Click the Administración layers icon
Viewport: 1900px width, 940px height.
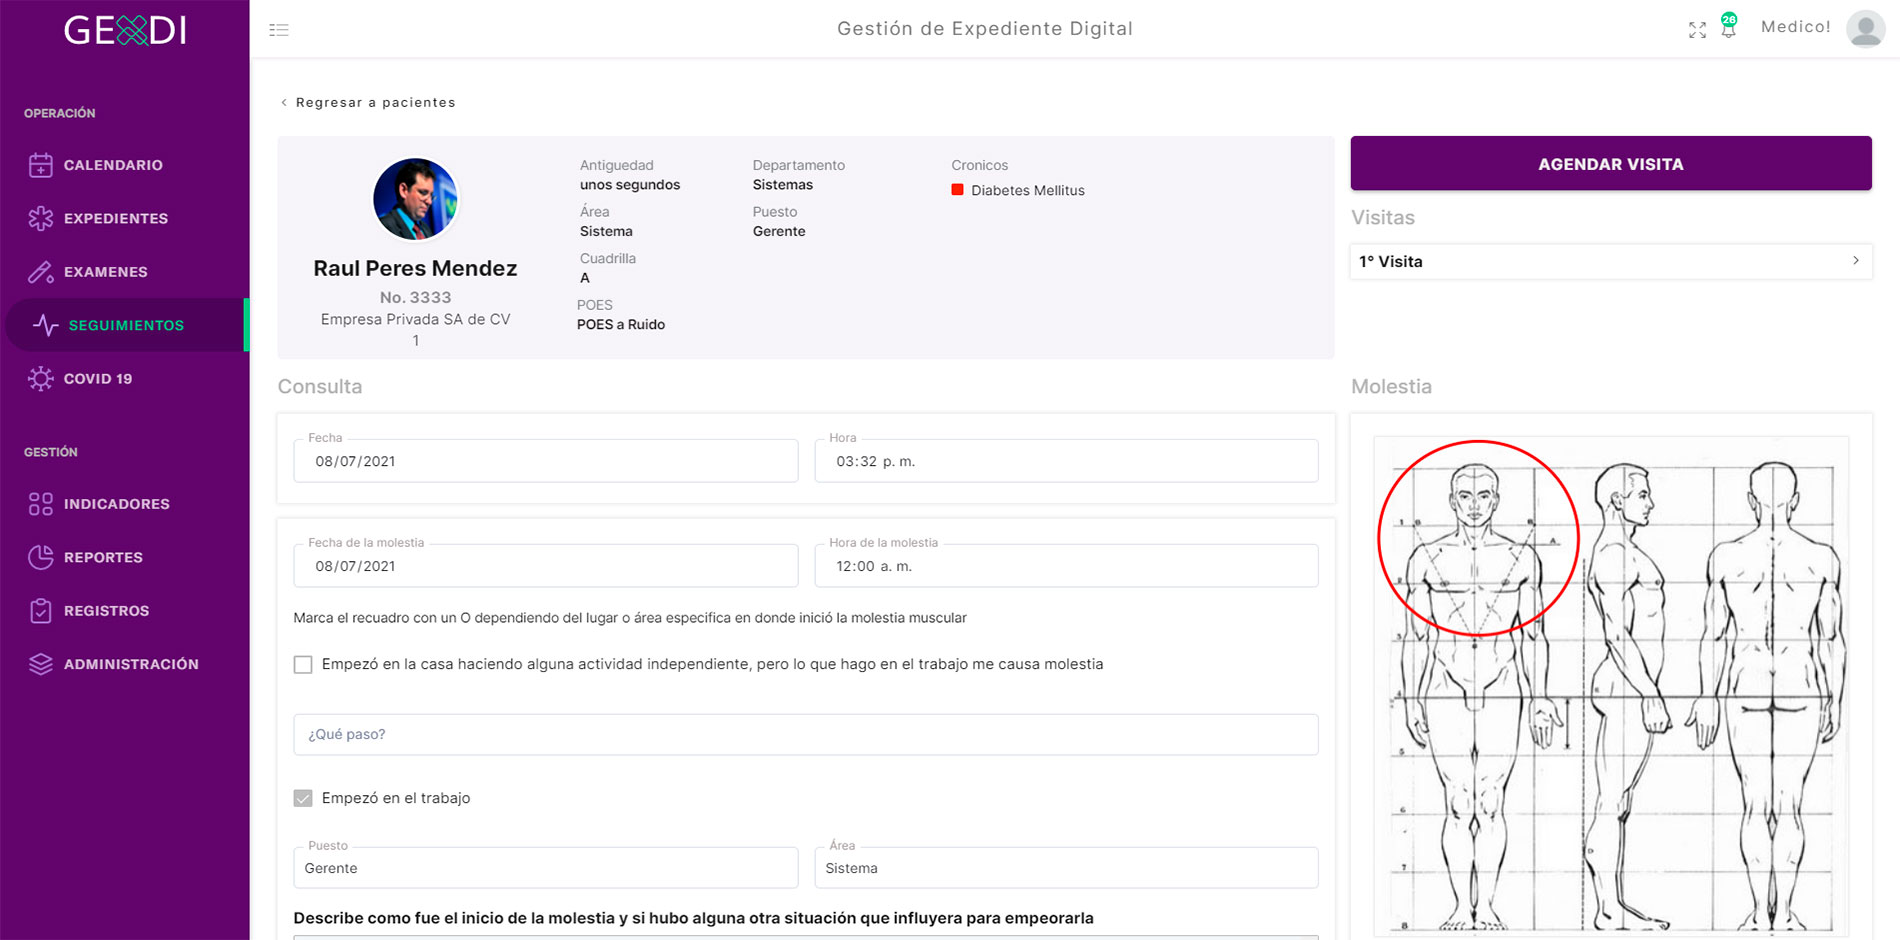pos(41,664)
